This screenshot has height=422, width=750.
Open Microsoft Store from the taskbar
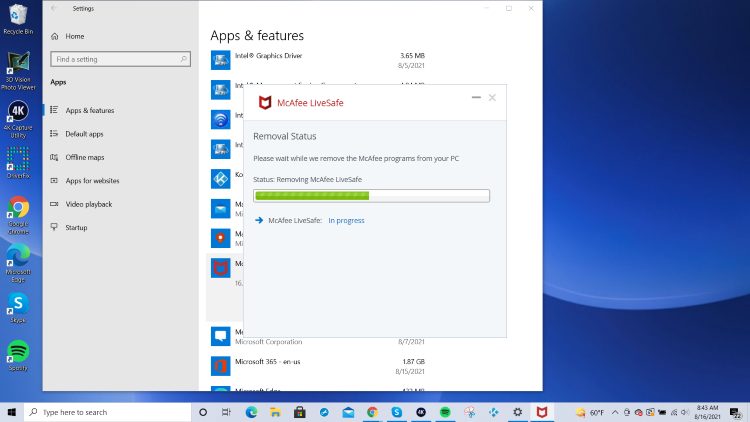299,412
